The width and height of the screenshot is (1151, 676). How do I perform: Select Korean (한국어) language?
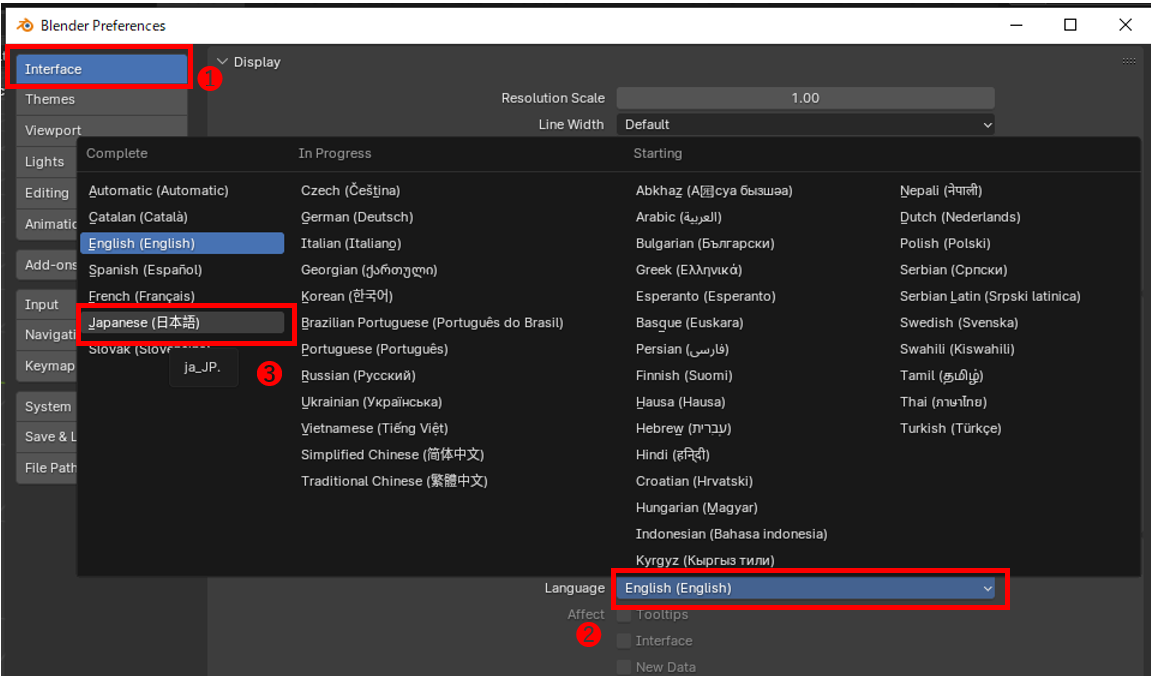click(x=346, y=296)
